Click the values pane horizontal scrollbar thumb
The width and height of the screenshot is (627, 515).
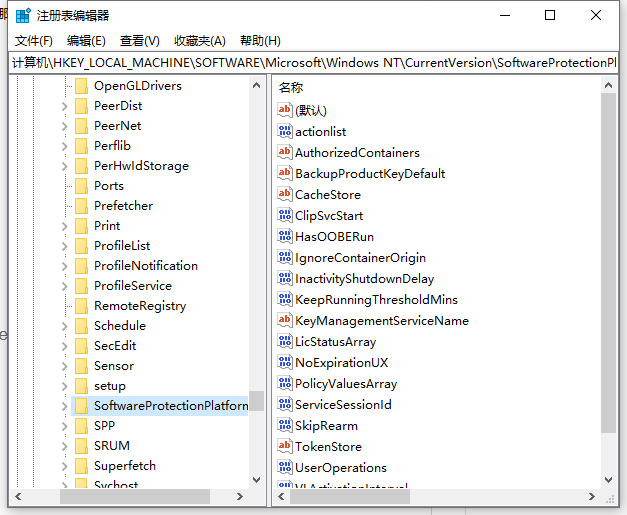pyautogui.click(x=350, y=496)
